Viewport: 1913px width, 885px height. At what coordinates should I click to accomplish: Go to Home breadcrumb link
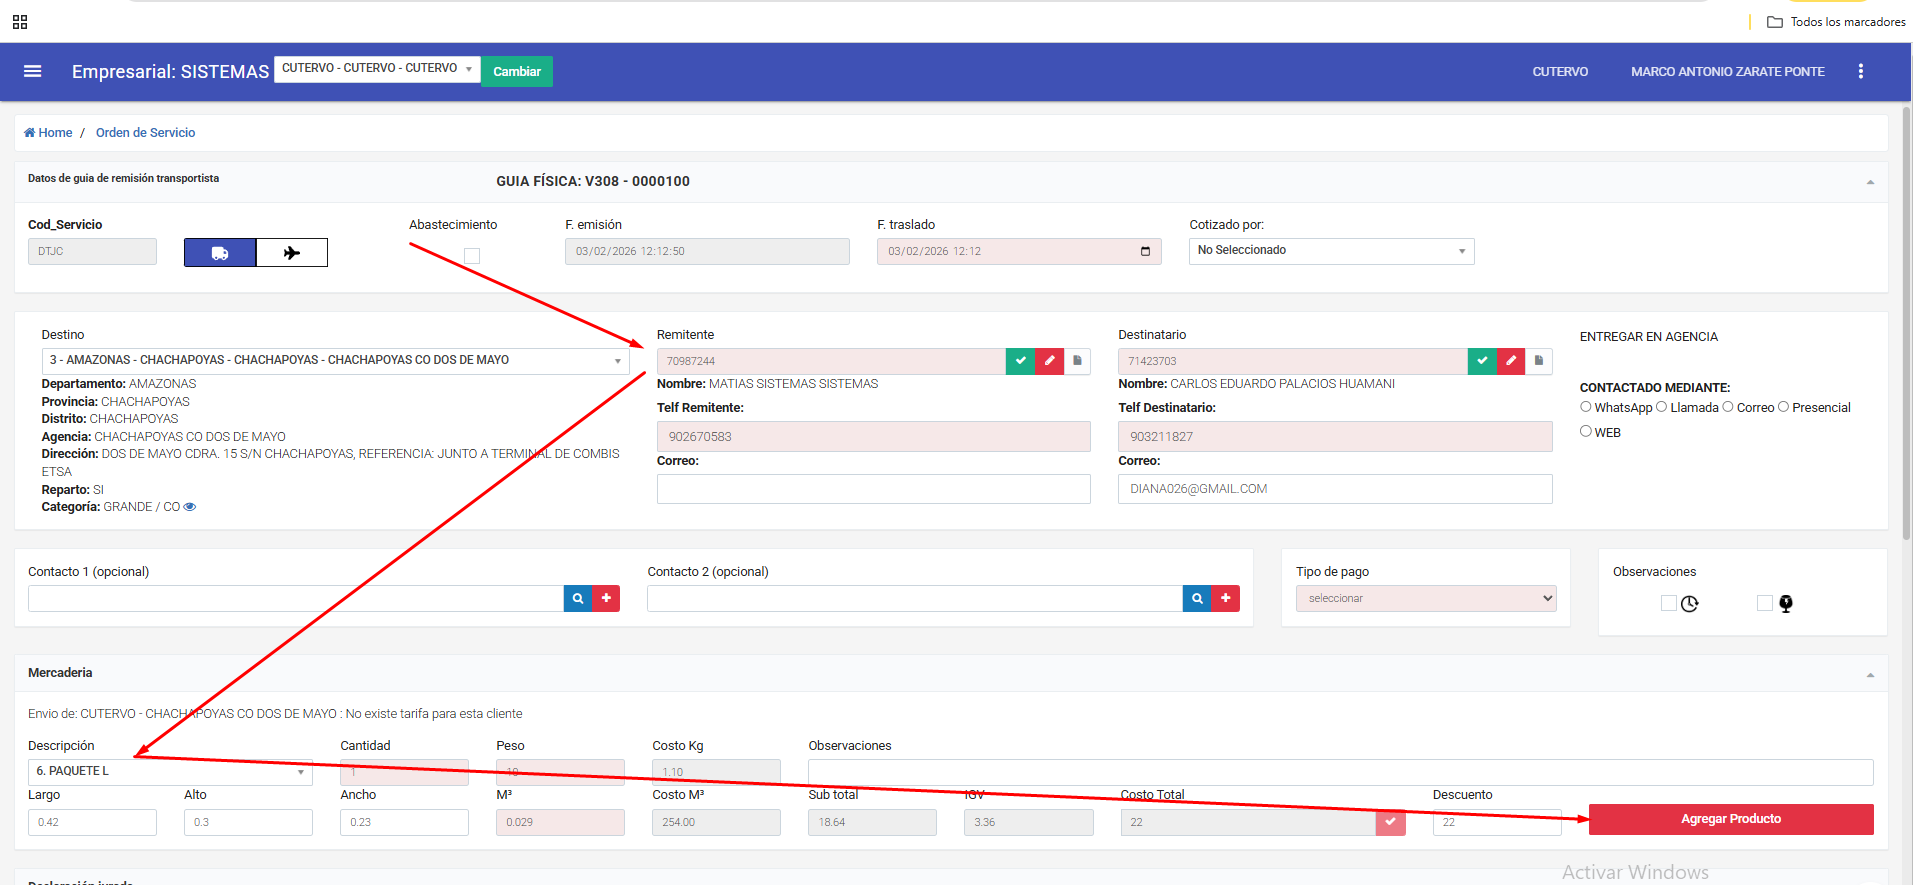[49, 133]
